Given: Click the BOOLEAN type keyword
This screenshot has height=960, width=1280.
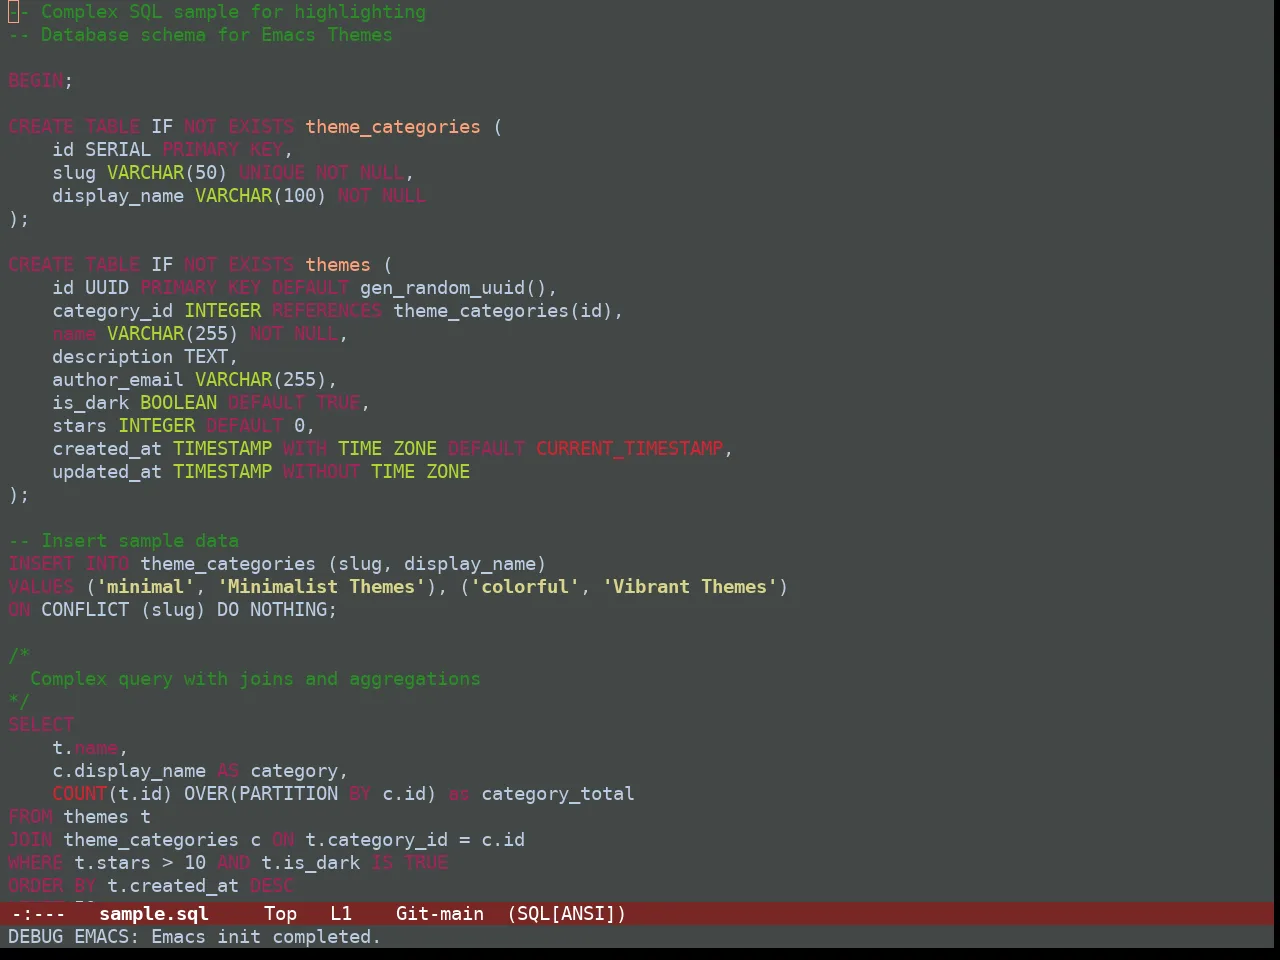Looking at the screenshot, I should pos(178,403).
